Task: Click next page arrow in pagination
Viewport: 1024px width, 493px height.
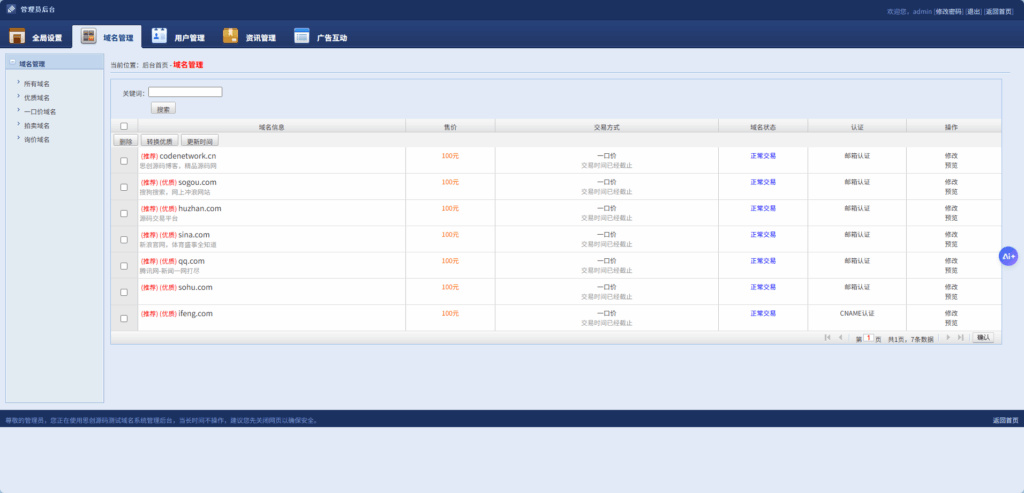Action: pyautogui.click(x=947, y=338)
